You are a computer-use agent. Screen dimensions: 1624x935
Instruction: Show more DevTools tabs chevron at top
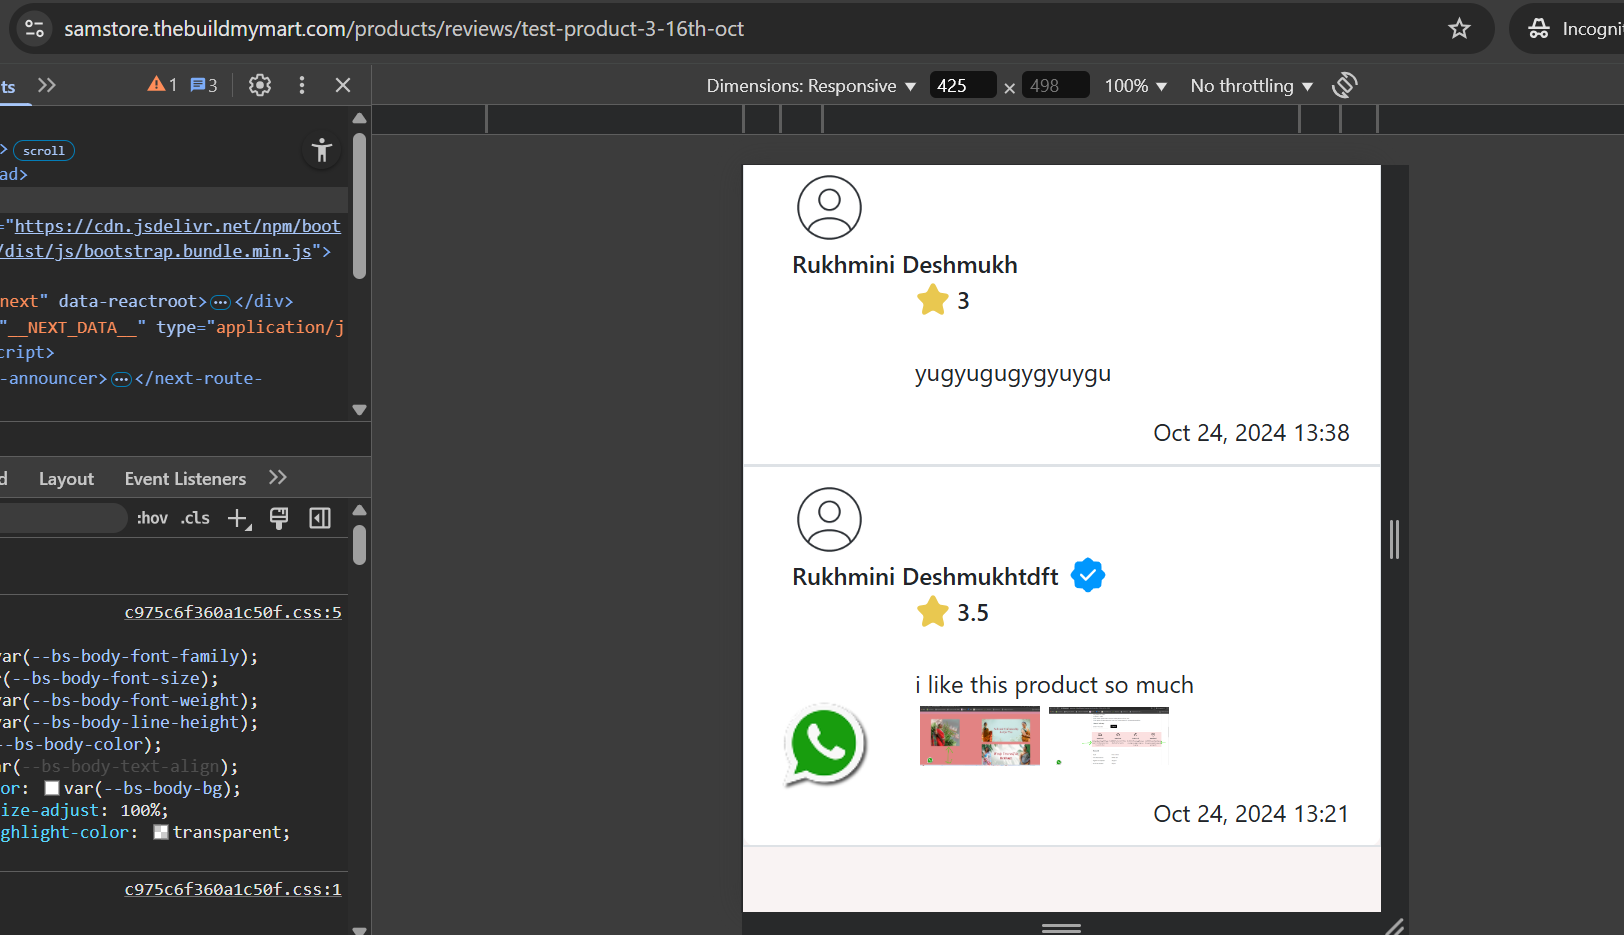47,85
